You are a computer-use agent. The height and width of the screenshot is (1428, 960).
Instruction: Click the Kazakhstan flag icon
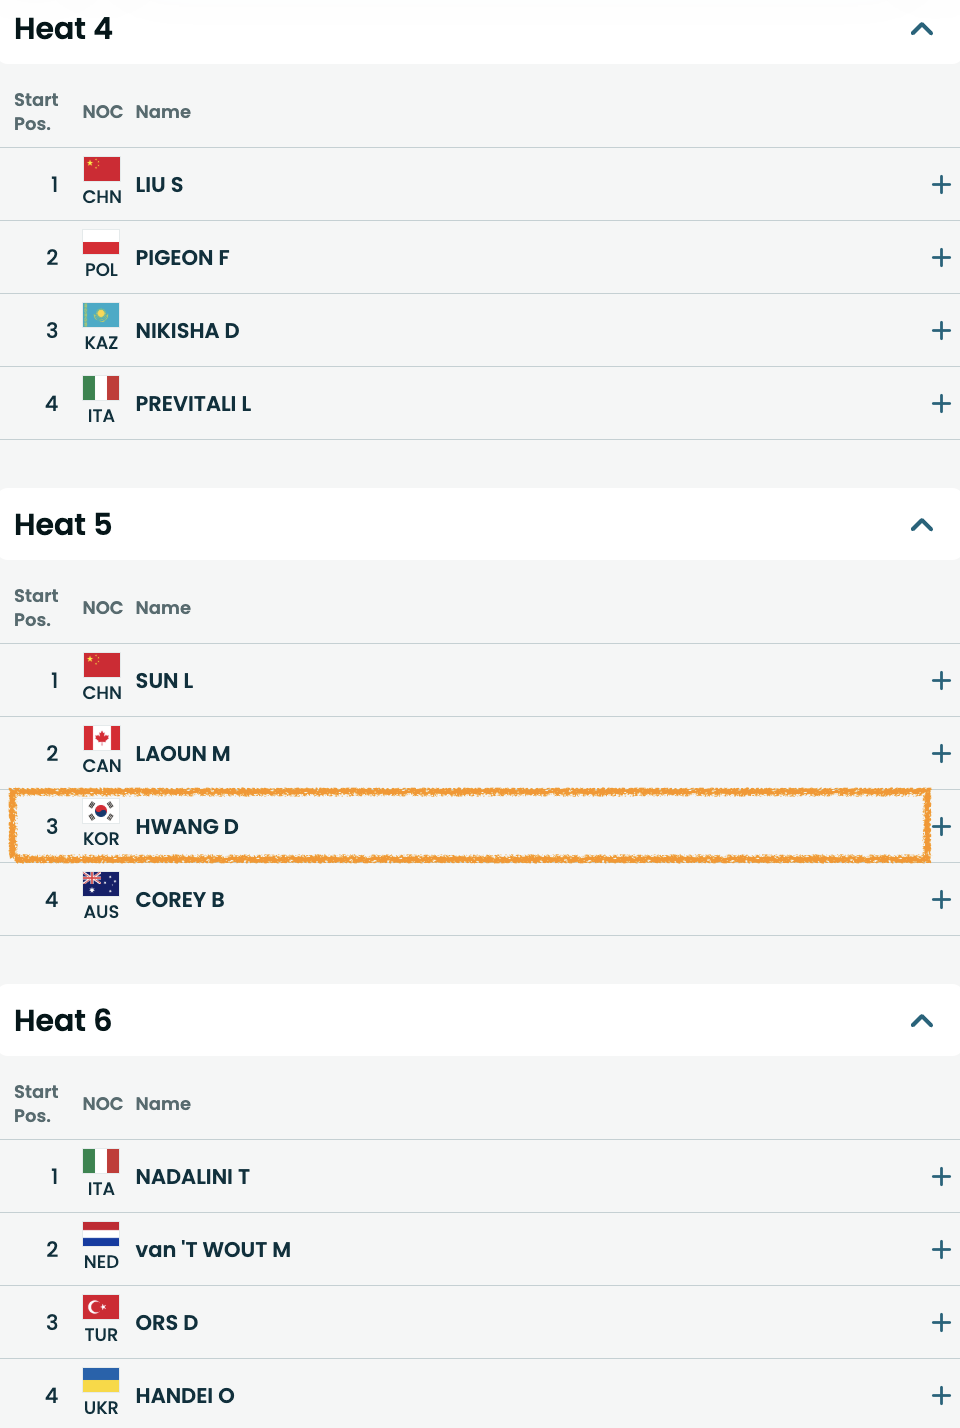[x=101, y=315]
